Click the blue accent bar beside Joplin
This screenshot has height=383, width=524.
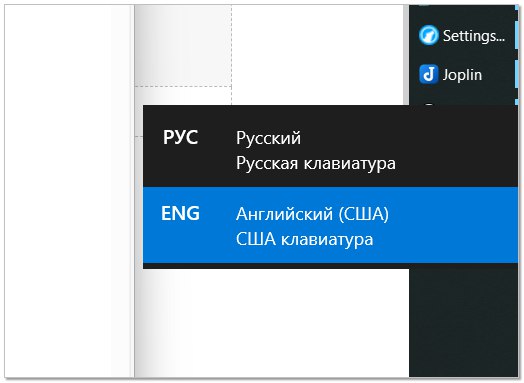click(x=516, y=75)
